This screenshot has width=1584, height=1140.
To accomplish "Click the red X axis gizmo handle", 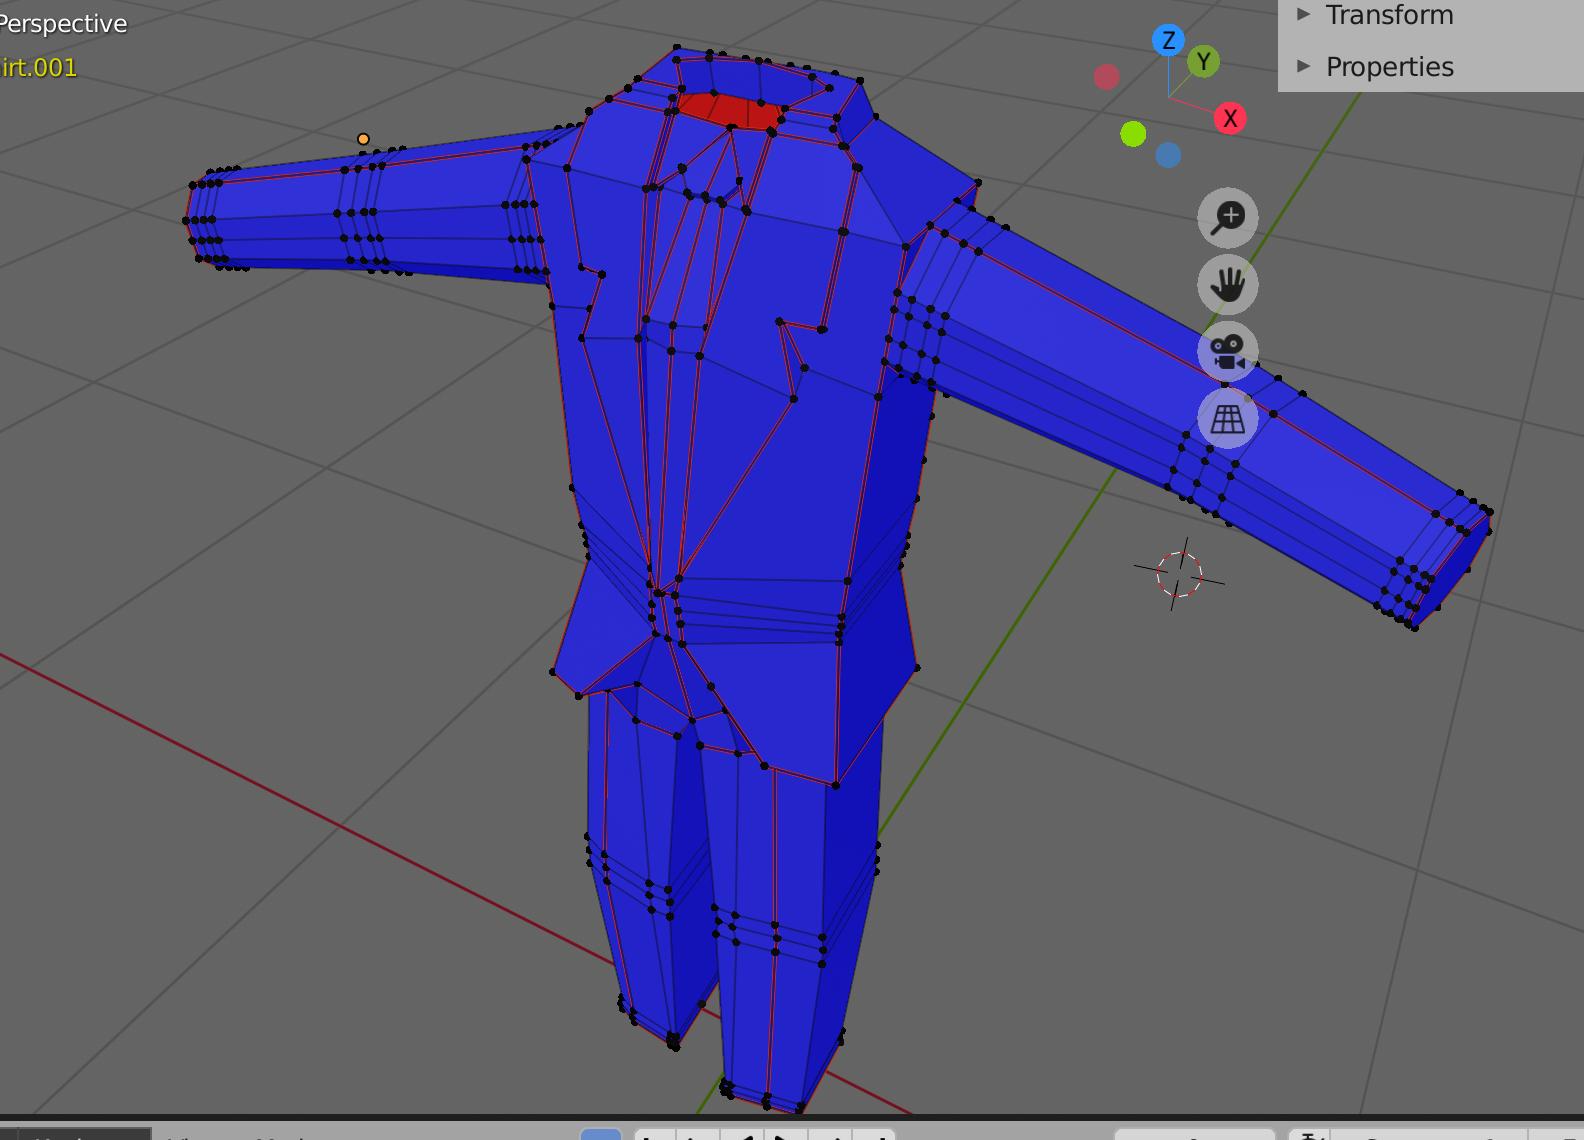I will coord(1230,119).
